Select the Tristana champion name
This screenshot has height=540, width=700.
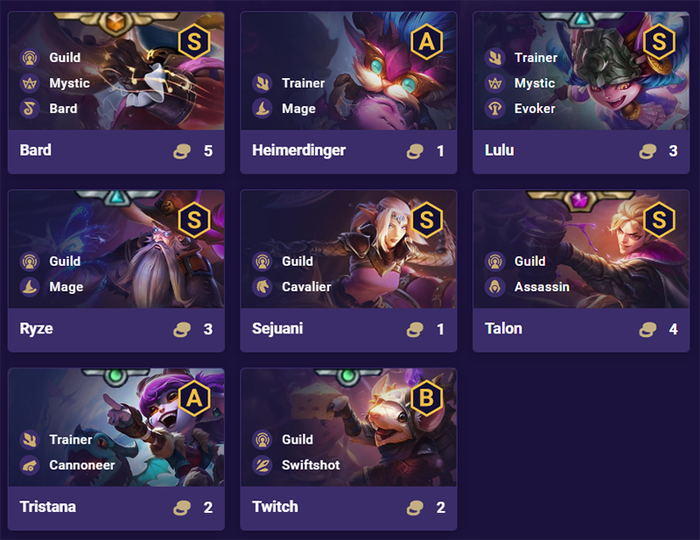click(x=48, y=507)
